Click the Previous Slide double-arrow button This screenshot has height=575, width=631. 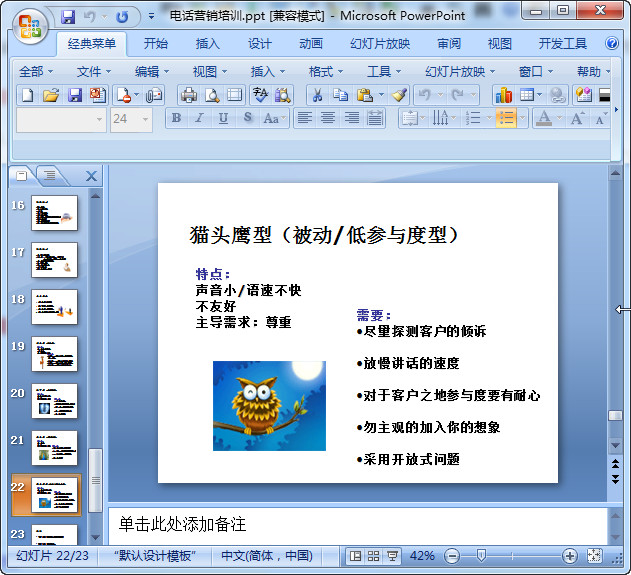point(615,464)
